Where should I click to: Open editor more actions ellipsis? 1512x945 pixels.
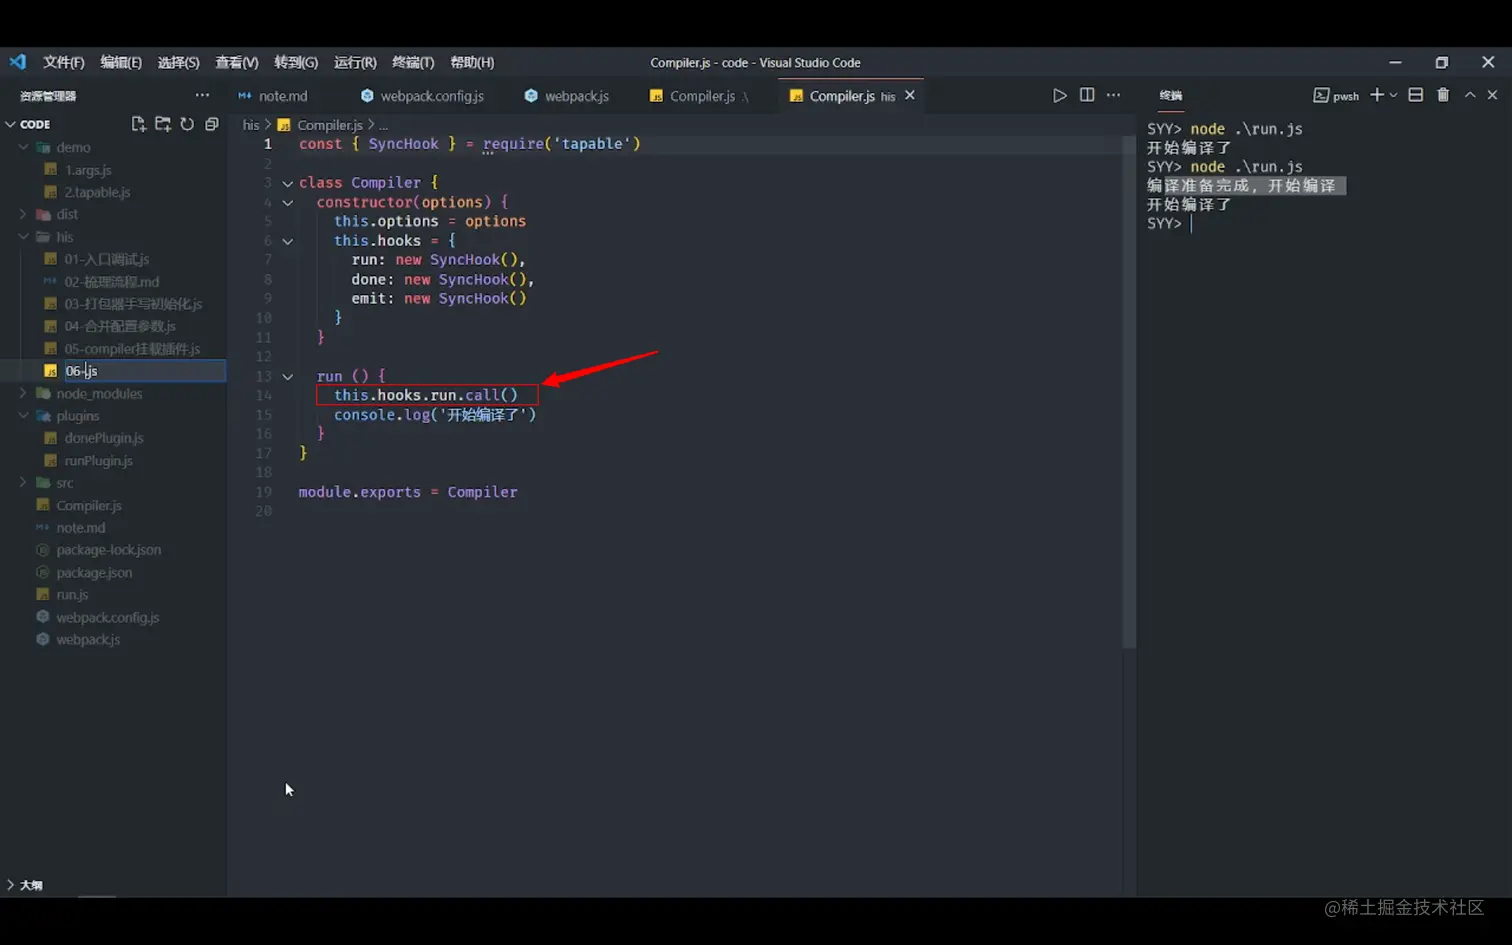click(x=1113, y=95)
